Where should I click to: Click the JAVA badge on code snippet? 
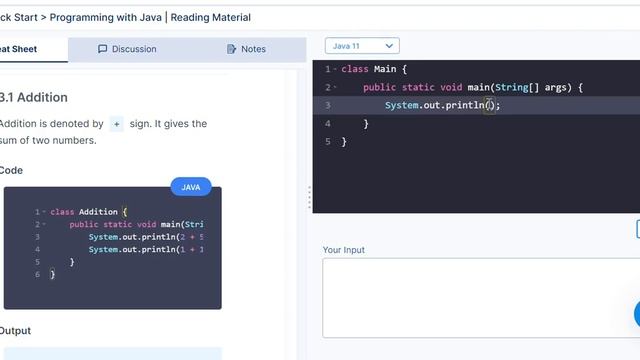click(191, 187)
